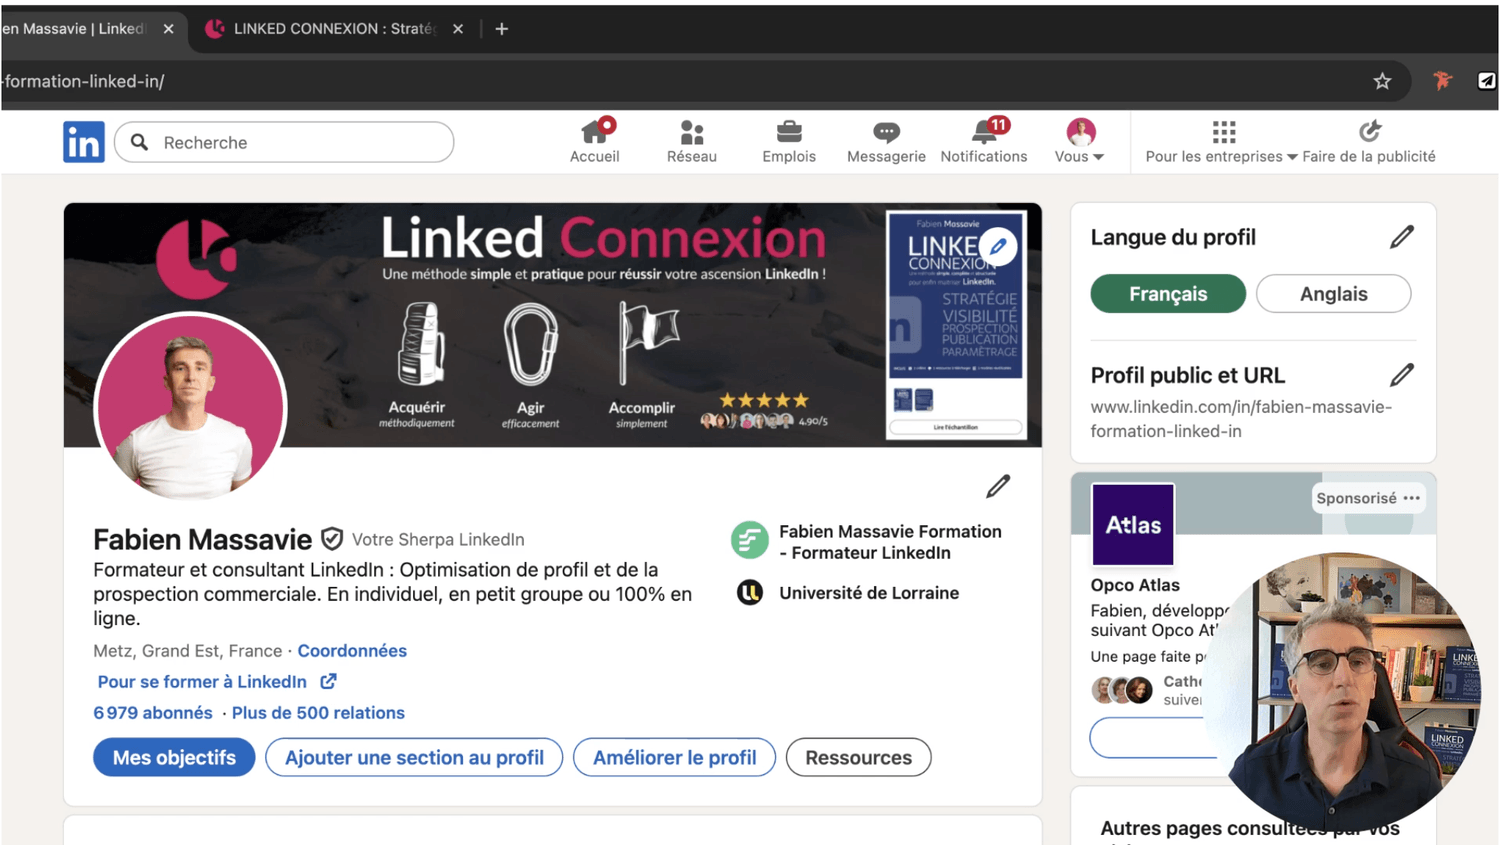1500x845 pixels.
Task: Open the Emplois briefcase icon
Action: point(789,132)
